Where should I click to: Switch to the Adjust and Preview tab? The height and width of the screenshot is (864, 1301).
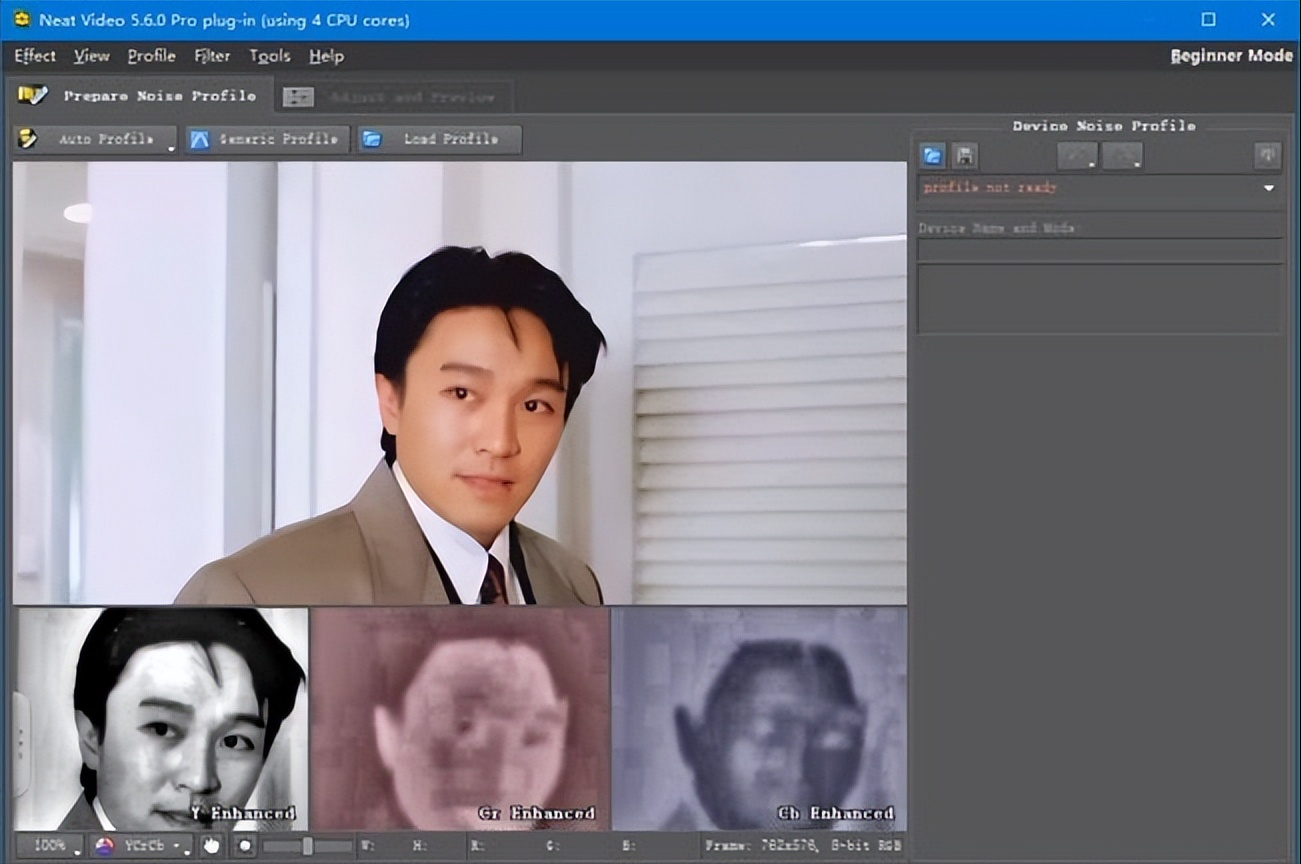pyautogui.click(x=395, y=97)
